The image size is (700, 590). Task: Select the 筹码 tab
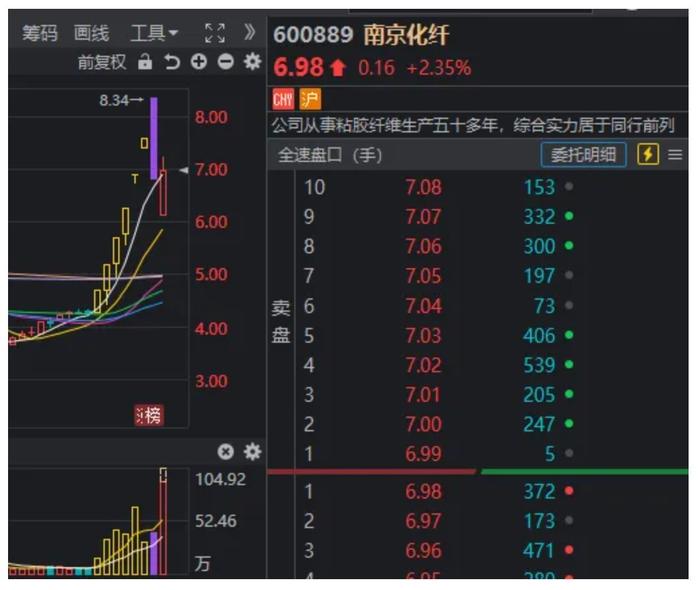pyautogui.click(x=41, y=34)
